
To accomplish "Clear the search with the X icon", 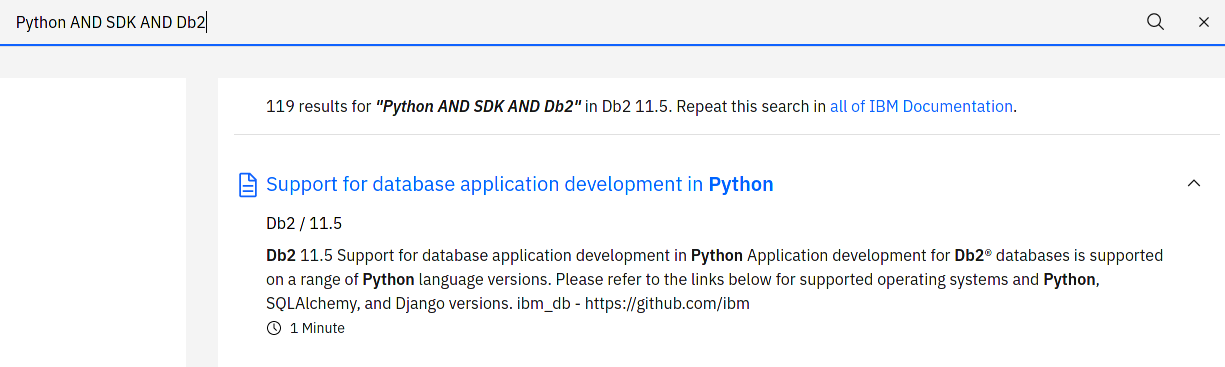I will coord(1204,22).
